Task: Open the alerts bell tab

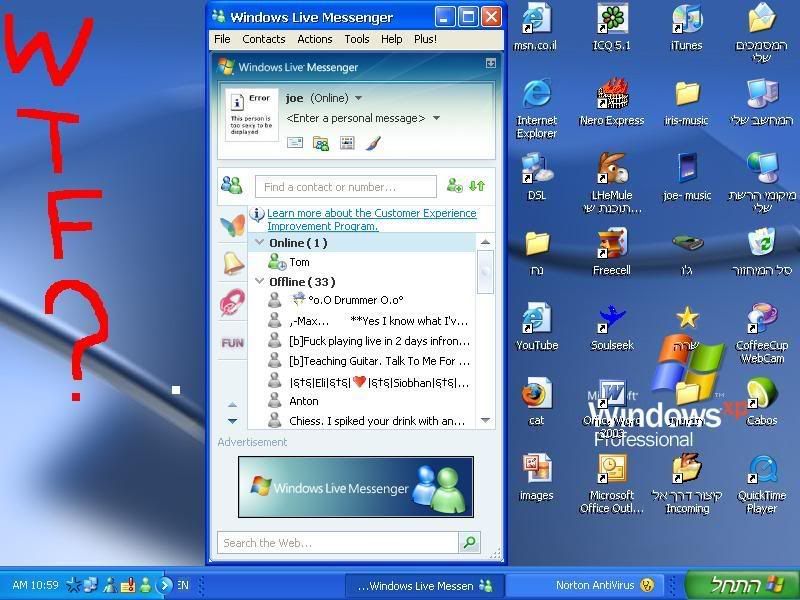Action: click(x=233, y=264)
